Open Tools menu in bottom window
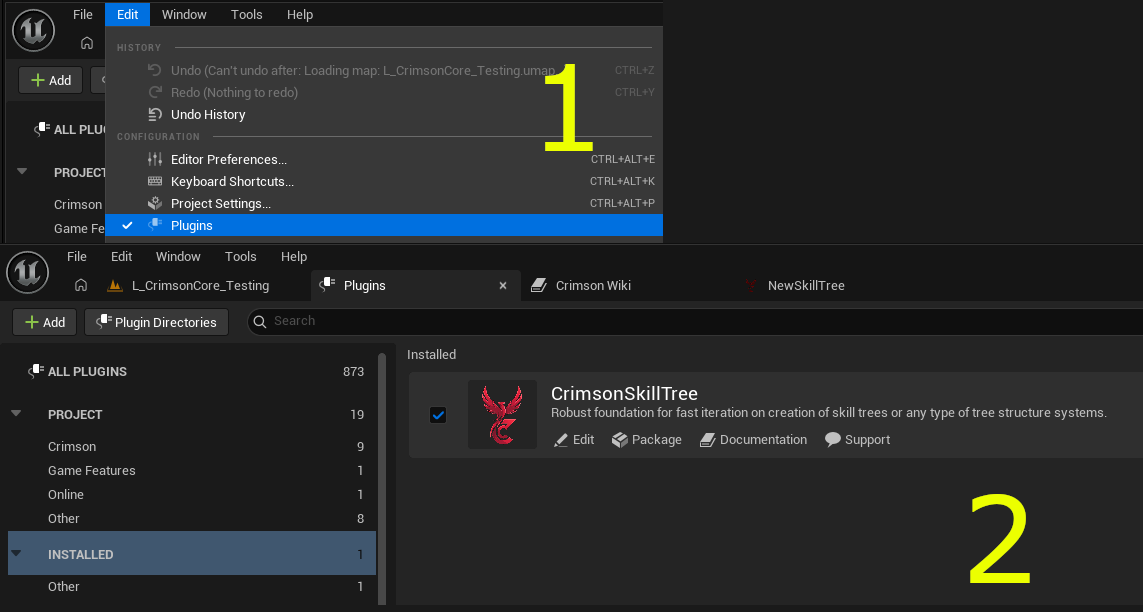Screen dimensions: 1143x612 241,256
